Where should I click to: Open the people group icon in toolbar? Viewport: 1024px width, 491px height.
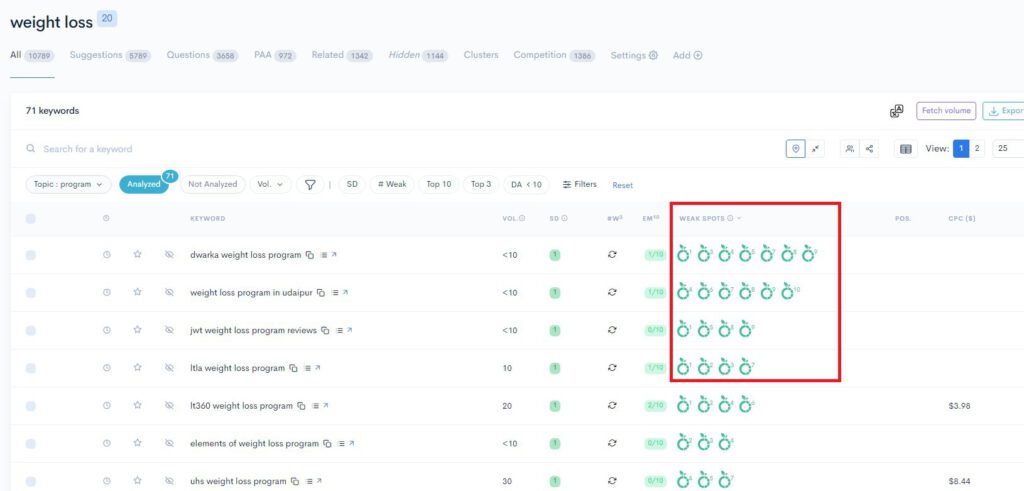click(x=850, y=149)
